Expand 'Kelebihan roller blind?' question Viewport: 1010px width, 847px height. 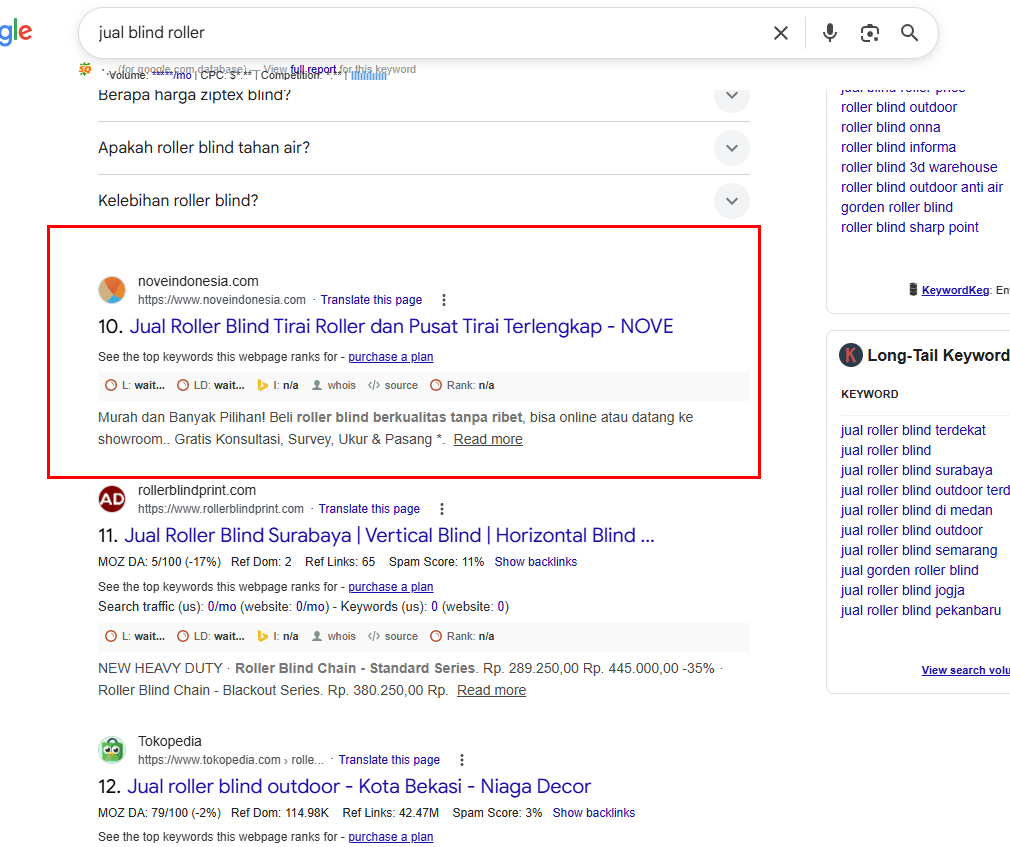[x=731, y=201]
